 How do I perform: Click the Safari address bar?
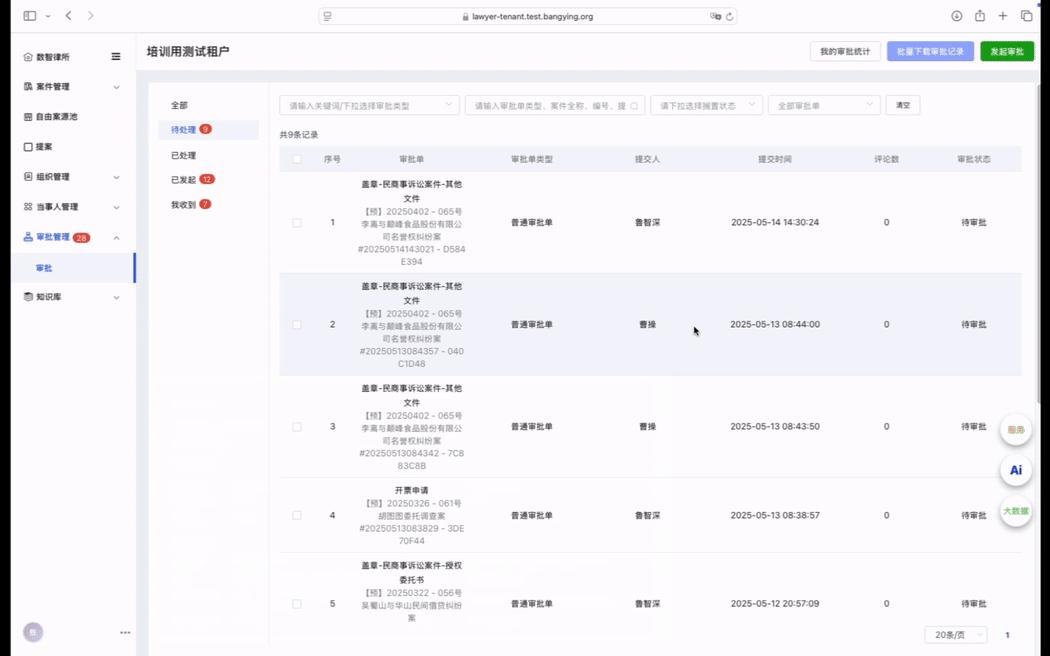pos(527,16)
